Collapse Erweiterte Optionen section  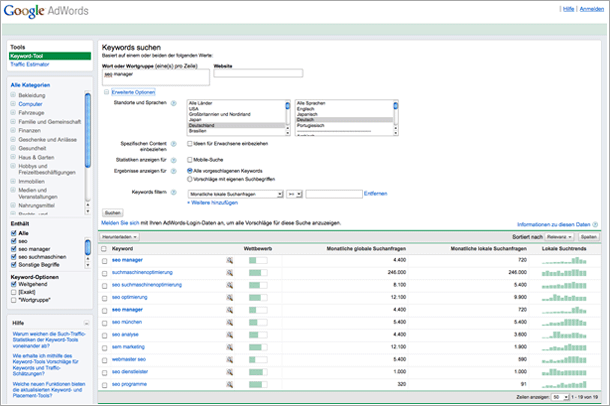tap(106, 92)
